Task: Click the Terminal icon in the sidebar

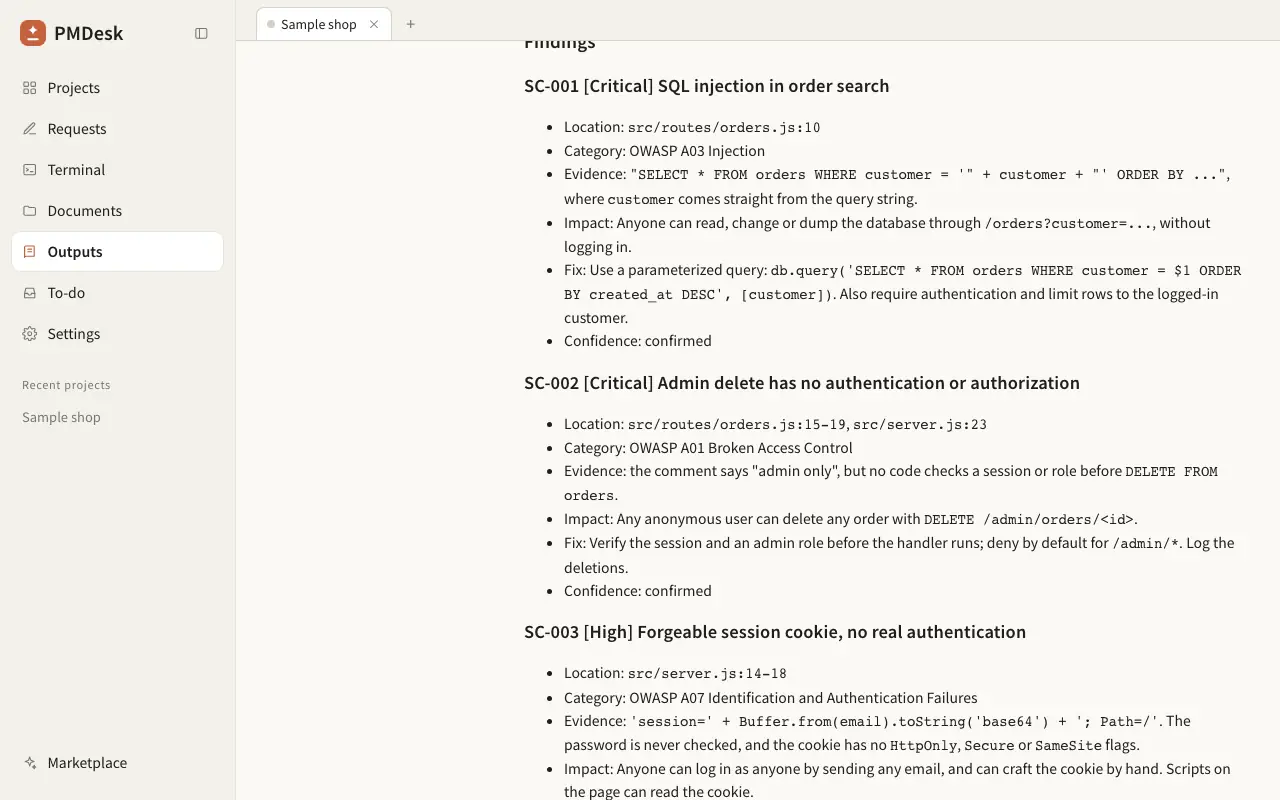Action: 30,170
